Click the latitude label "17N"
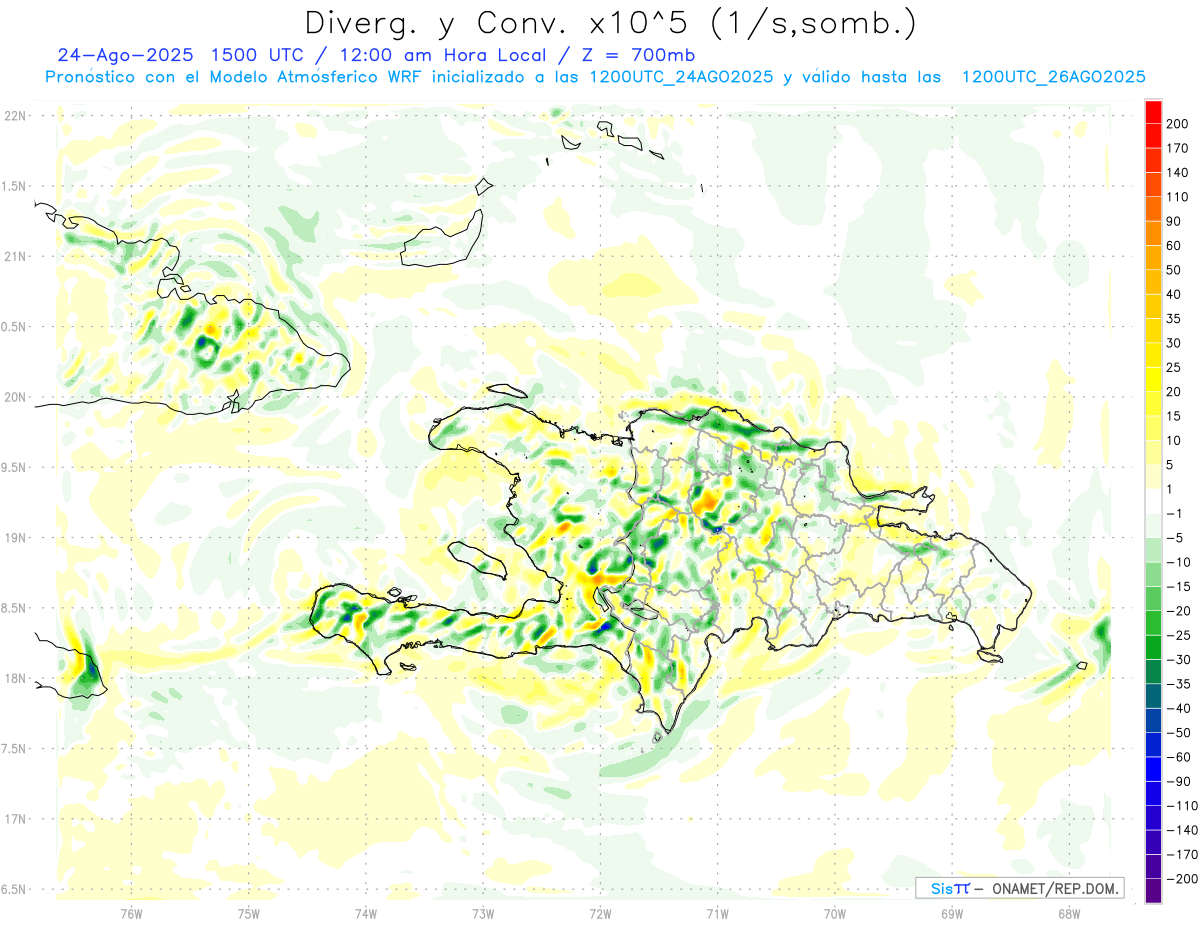The width and height of the screenshot is (1200, 927). (x=15, y=819)
